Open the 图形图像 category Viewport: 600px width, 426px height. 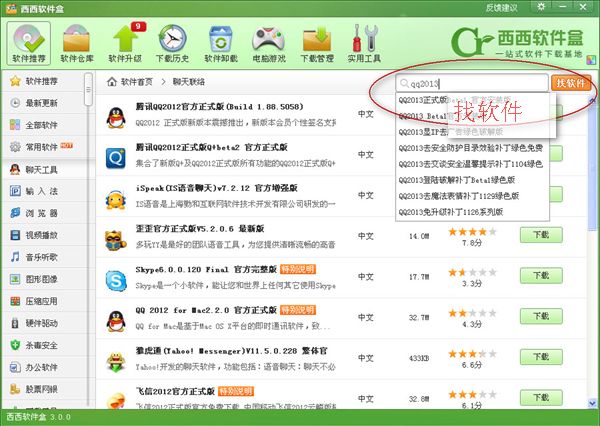tap(41, 279)
